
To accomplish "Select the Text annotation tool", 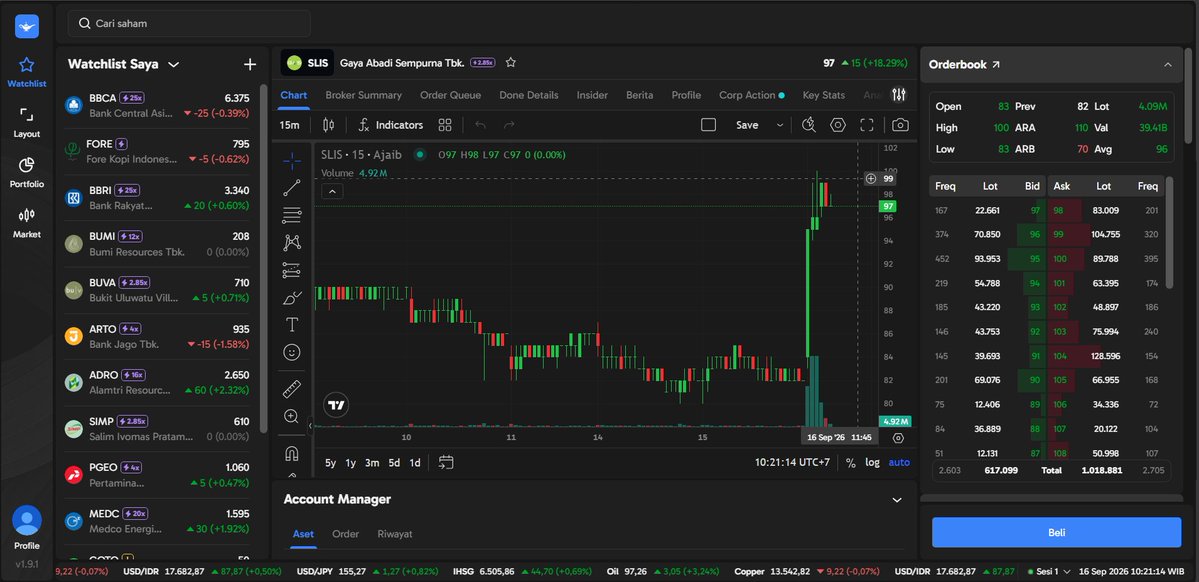I will [291, 325].
